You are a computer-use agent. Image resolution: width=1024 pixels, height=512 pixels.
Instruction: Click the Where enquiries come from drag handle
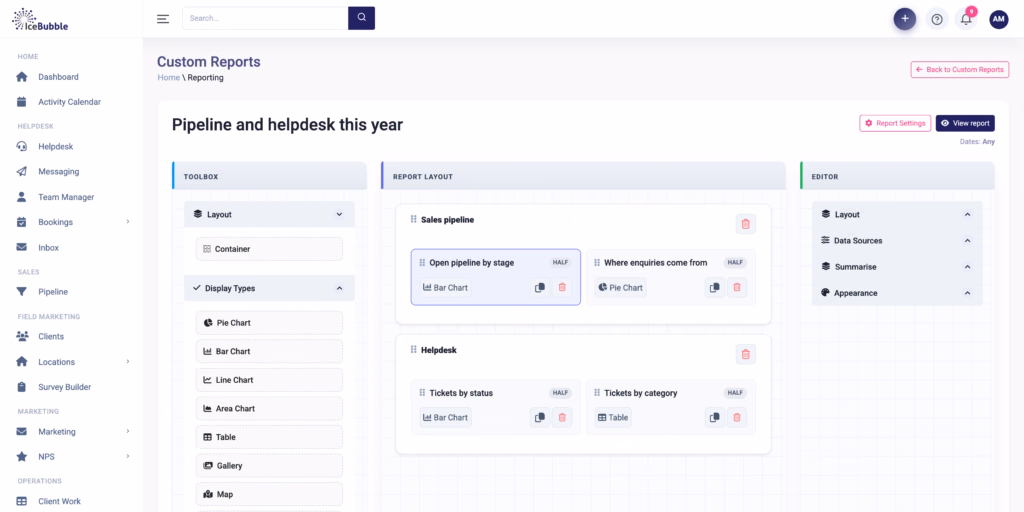point(597,263)
